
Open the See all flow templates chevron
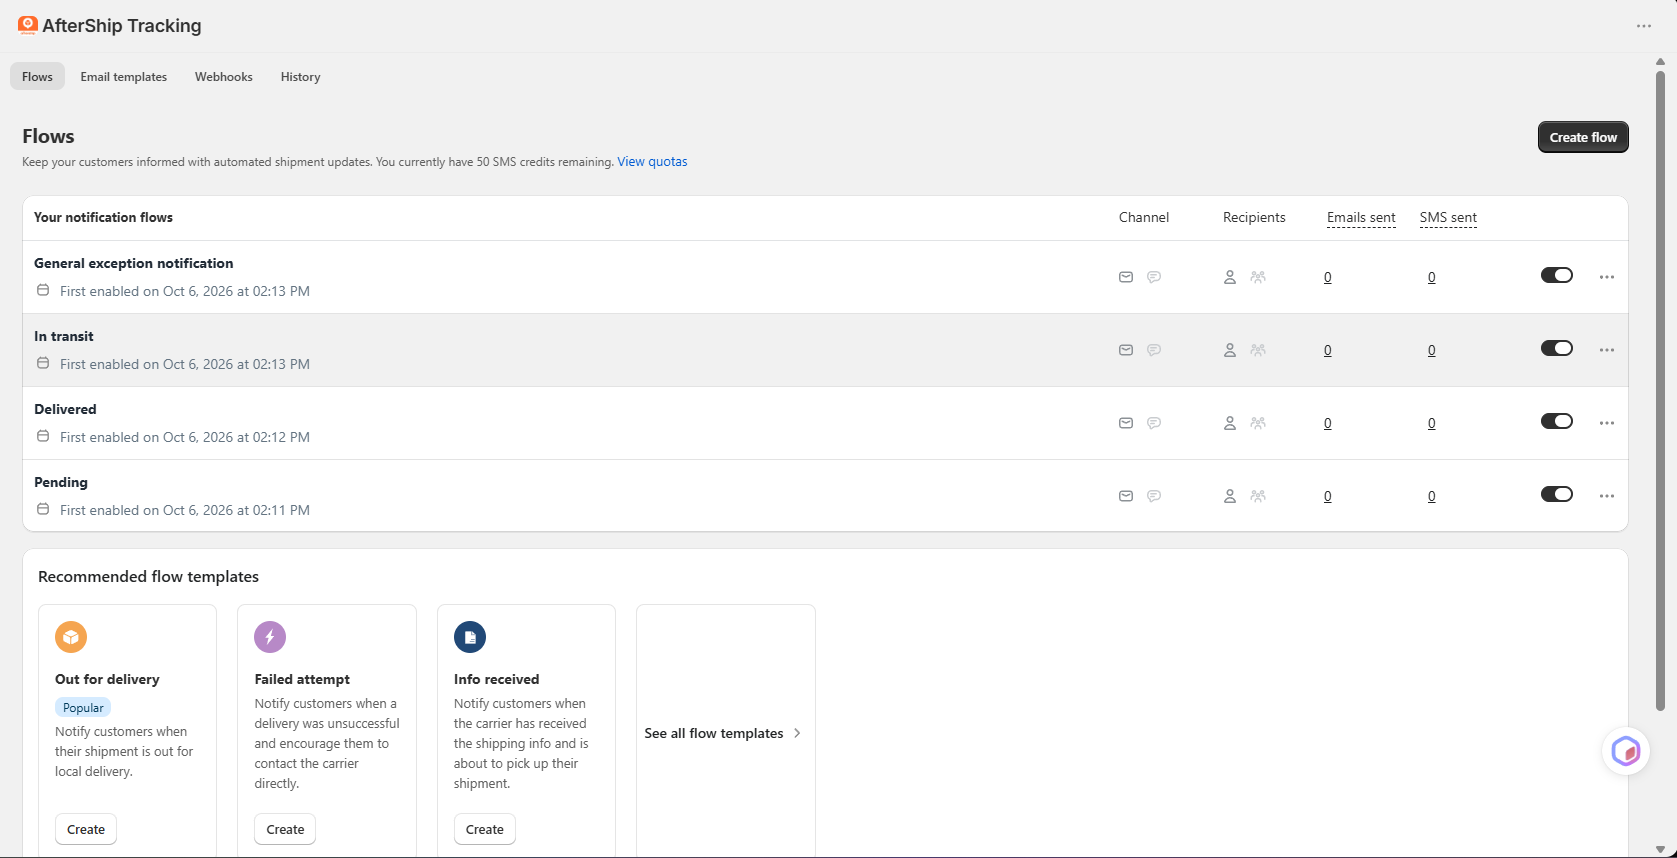coord(797,733)
